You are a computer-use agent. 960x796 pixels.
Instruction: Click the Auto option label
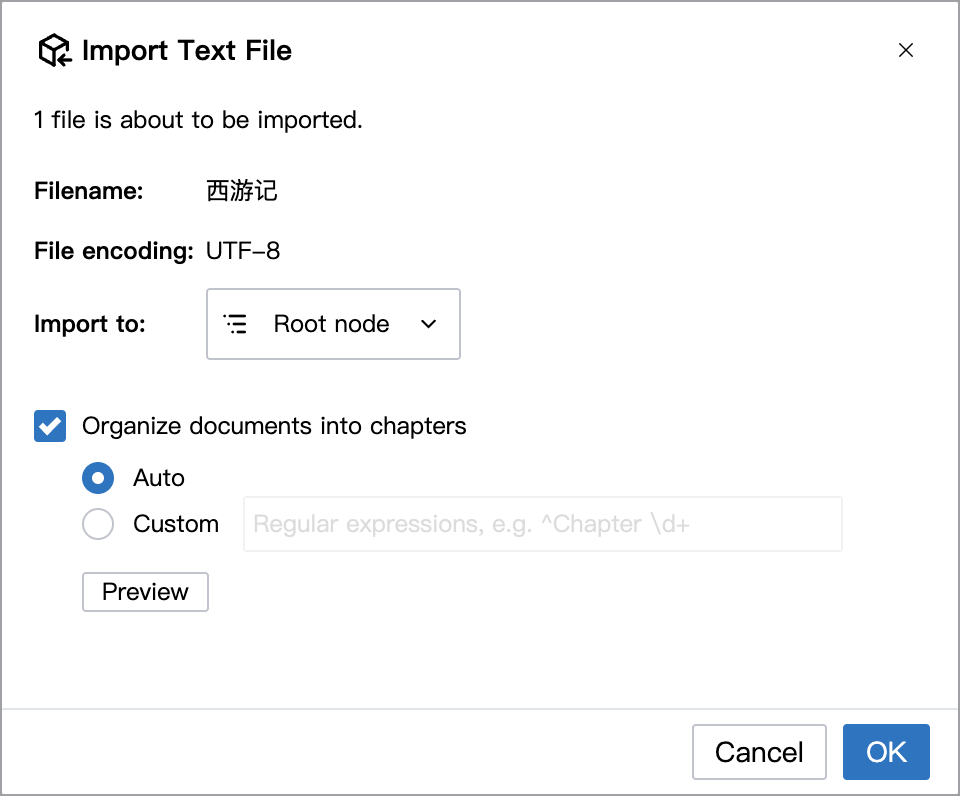(x=159, y=478)
